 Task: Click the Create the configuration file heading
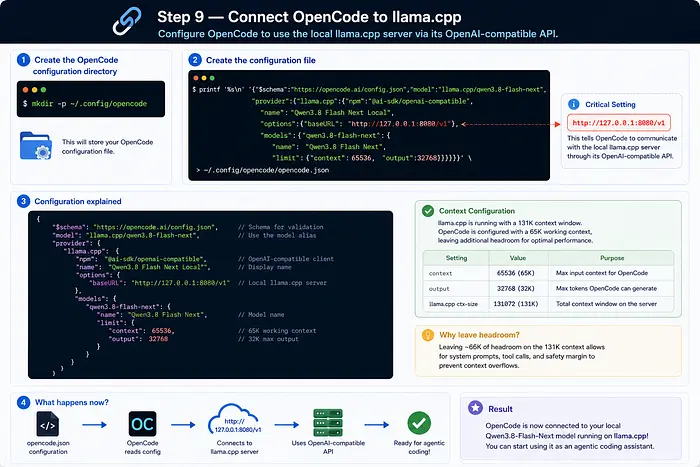coord(261,60)
